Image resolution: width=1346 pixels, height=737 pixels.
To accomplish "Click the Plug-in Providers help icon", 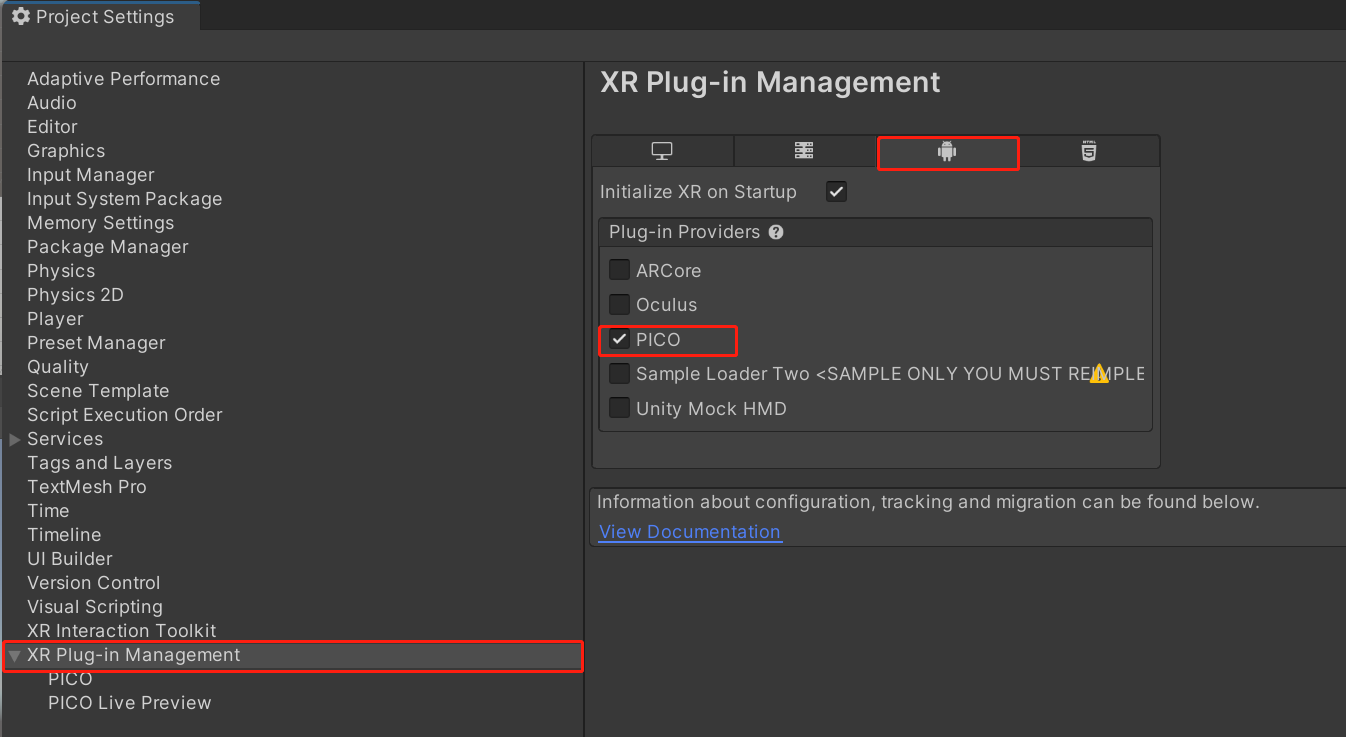I will pos(776,232).
